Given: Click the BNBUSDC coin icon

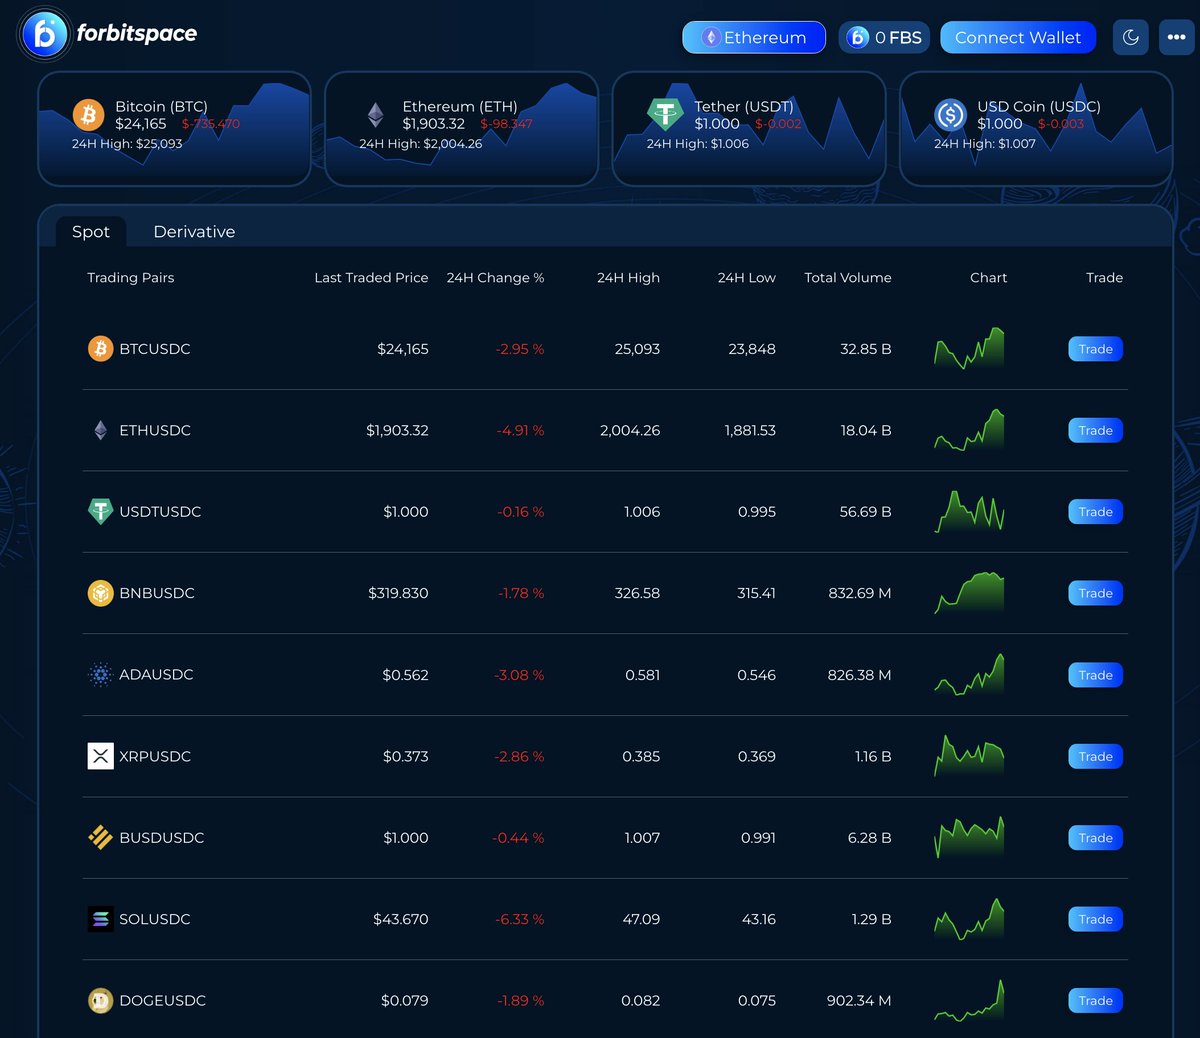Looking at the screenshot, I should [x=100, y=593].
